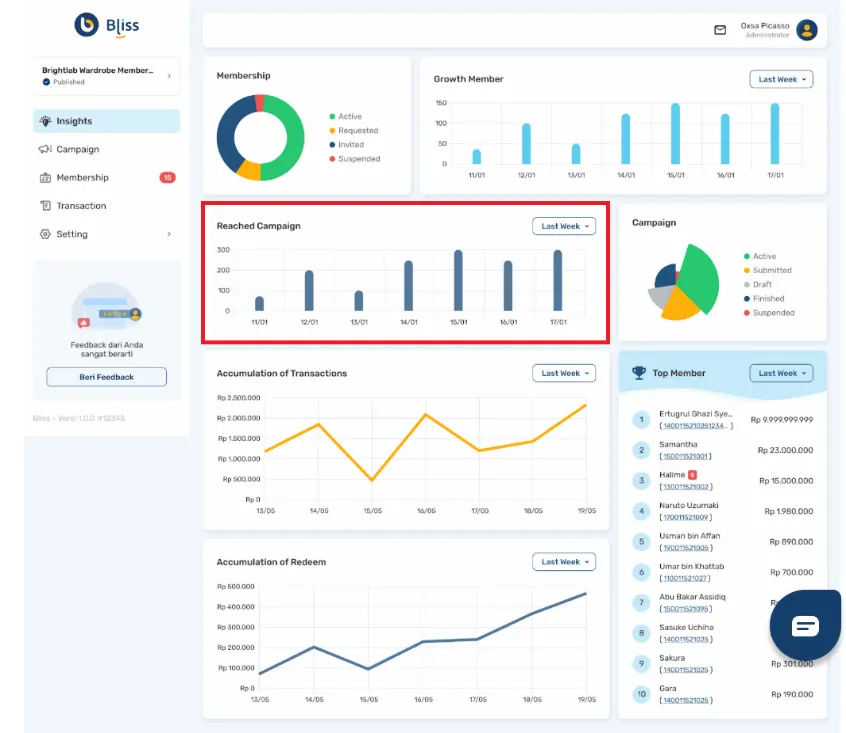Open Samantha's member ID link
Image resolution: width=846 pixels, height=733 pixels.
[685, 456]
